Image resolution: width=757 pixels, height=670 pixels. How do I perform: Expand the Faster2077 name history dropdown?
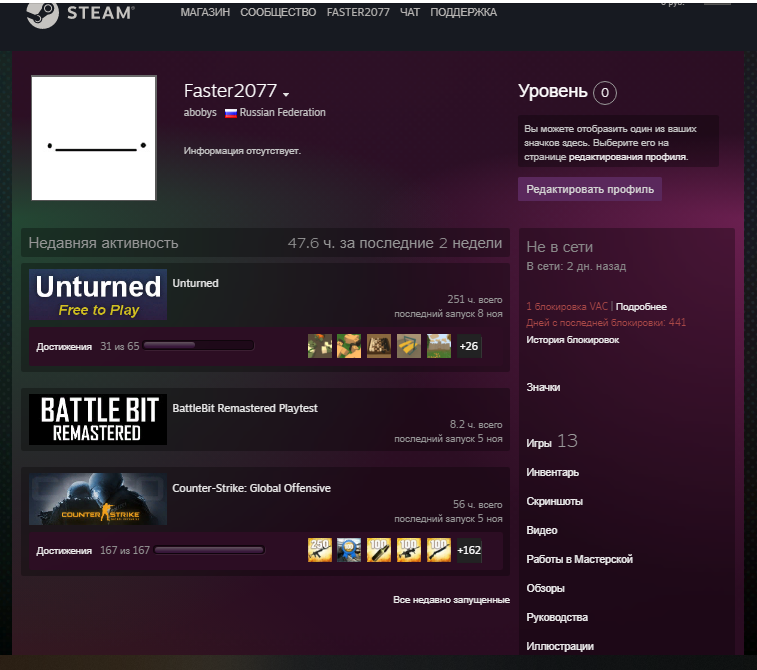point(286,94)
